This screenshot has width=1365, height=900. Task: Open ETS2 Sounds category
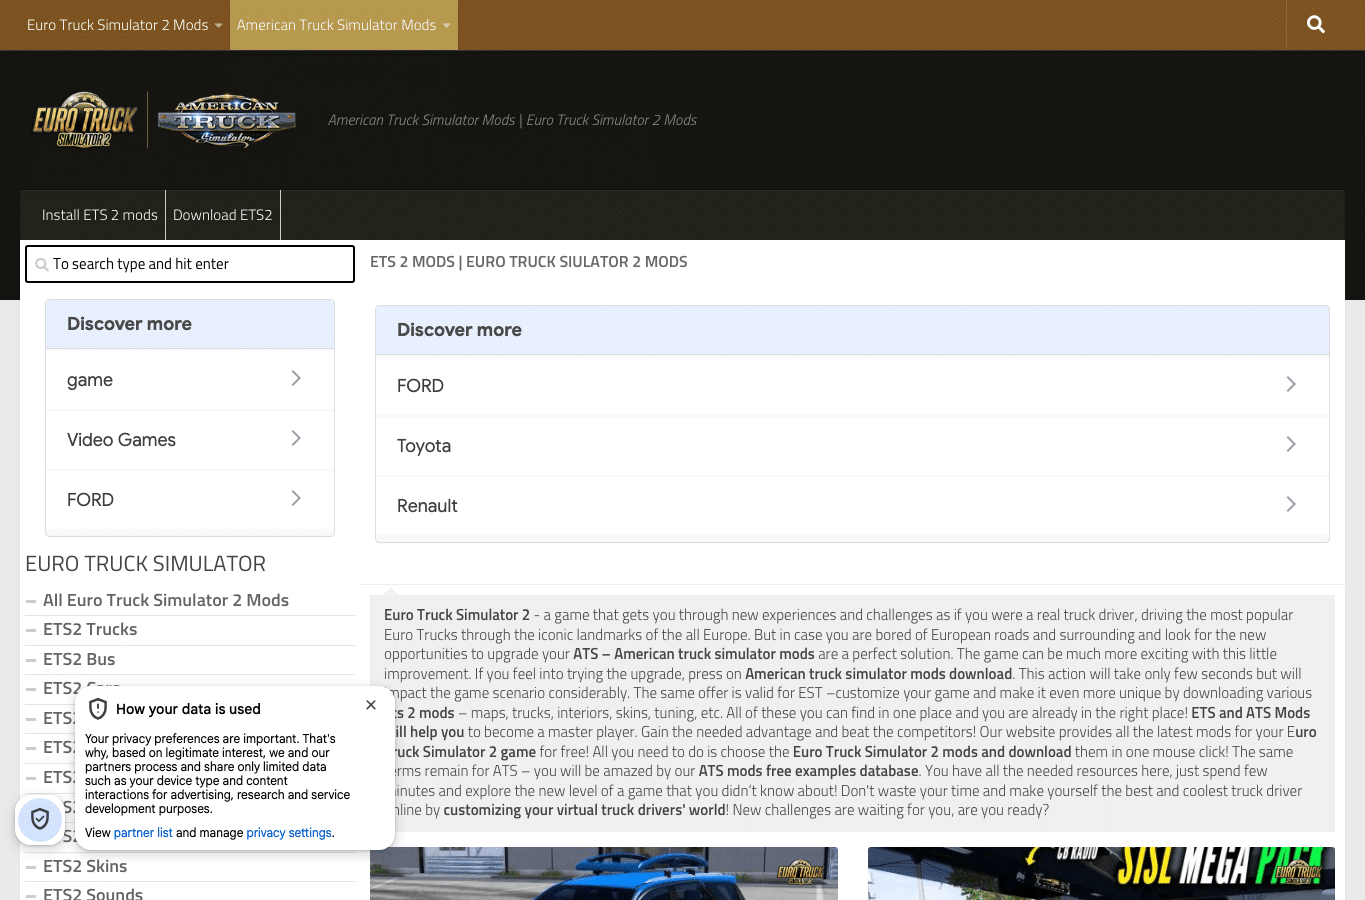pos(93,892)
